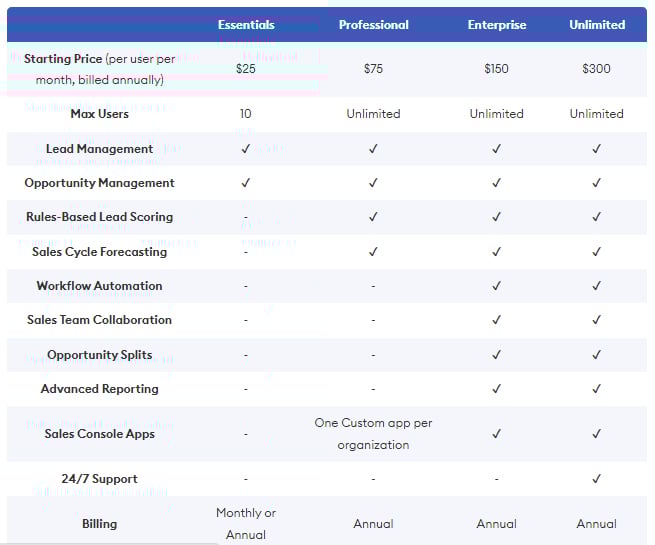The height and width of the screenshot is (545, 655).
Task: Click the "One Custom app per organization" cell
Action: coord(373,434)
